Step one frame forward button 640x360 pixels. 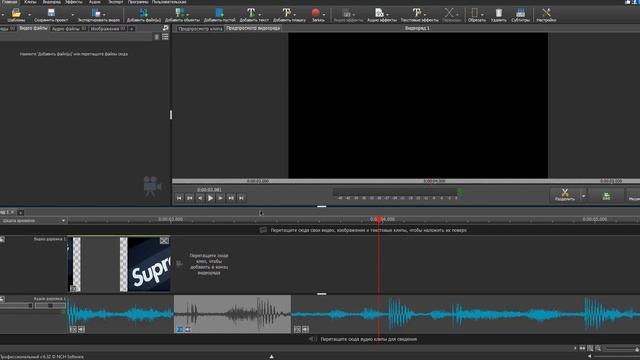pyautogui.click(x=220, y=198)
